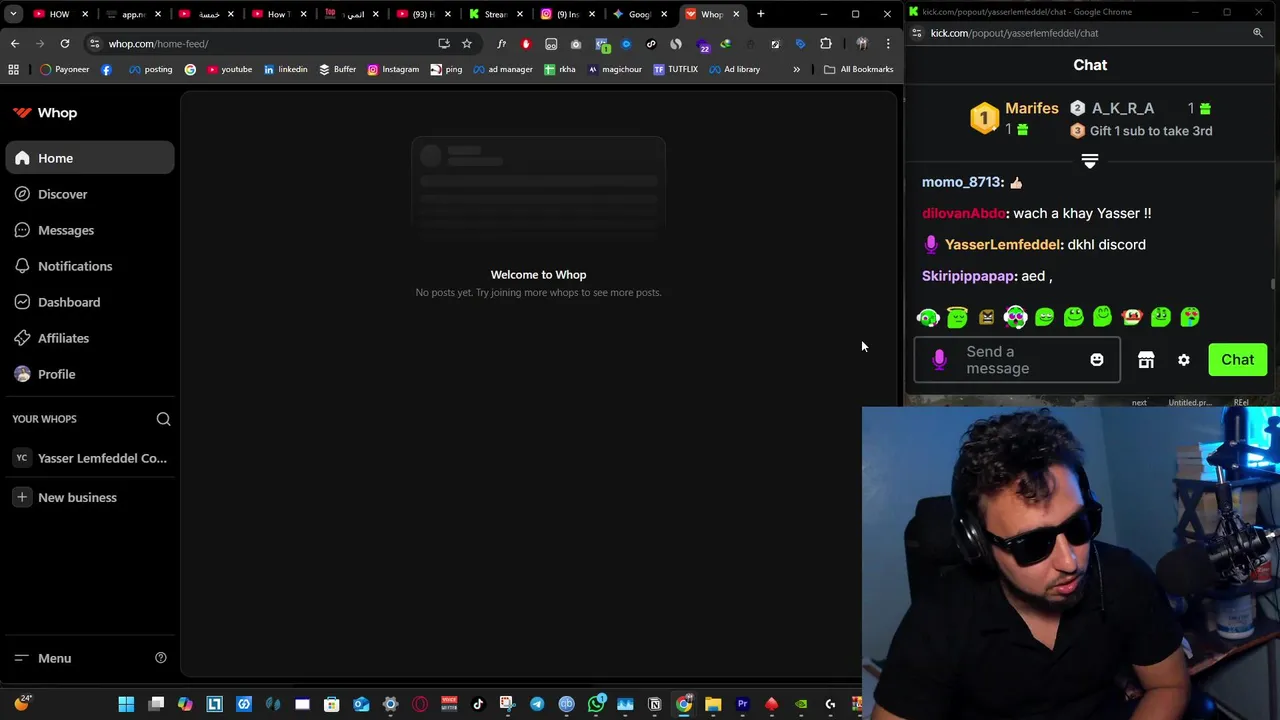
Task: Open Discover in the Whop sidebar
Action: pyautogui.click(x=90, y=194)
